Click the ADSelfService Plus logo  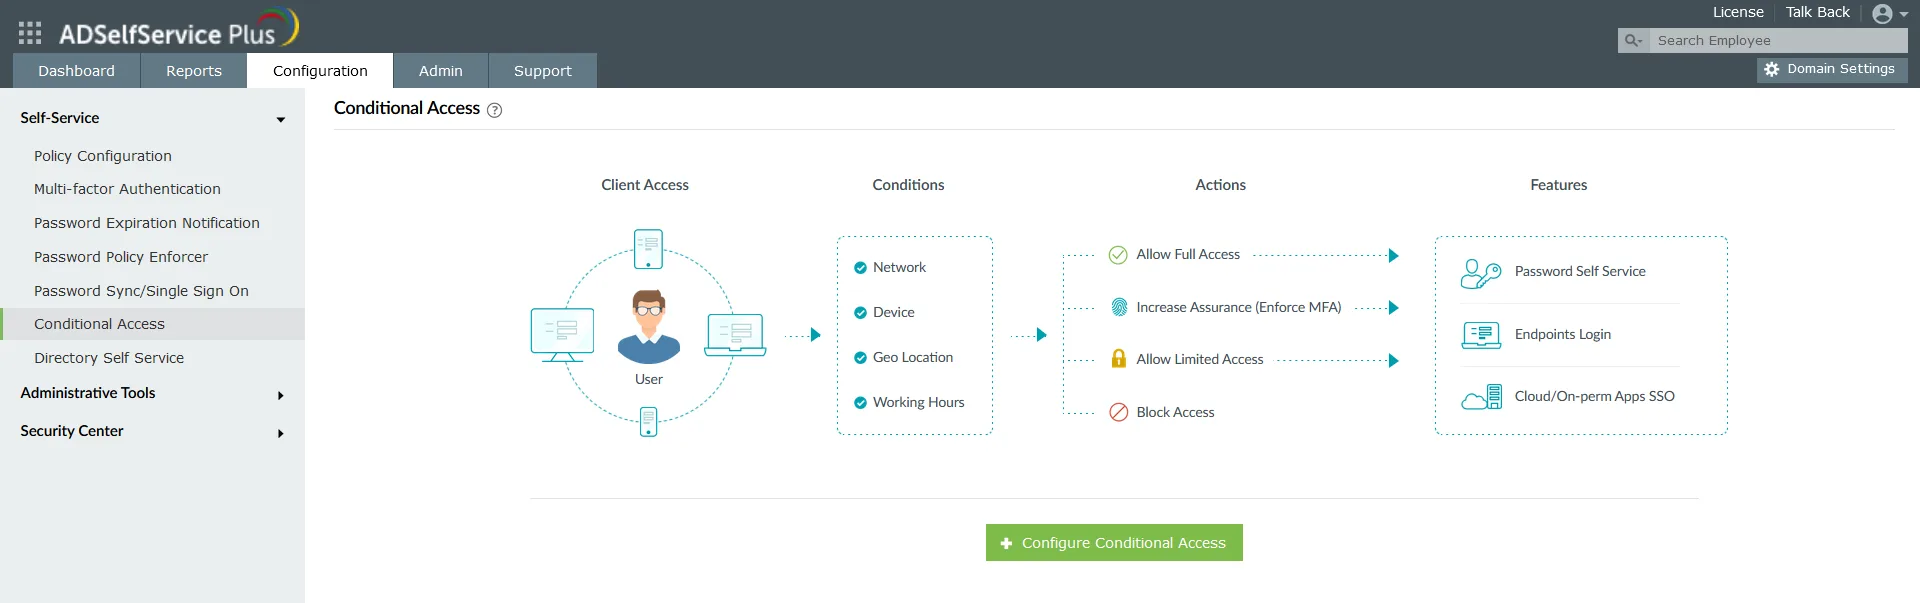178,29
